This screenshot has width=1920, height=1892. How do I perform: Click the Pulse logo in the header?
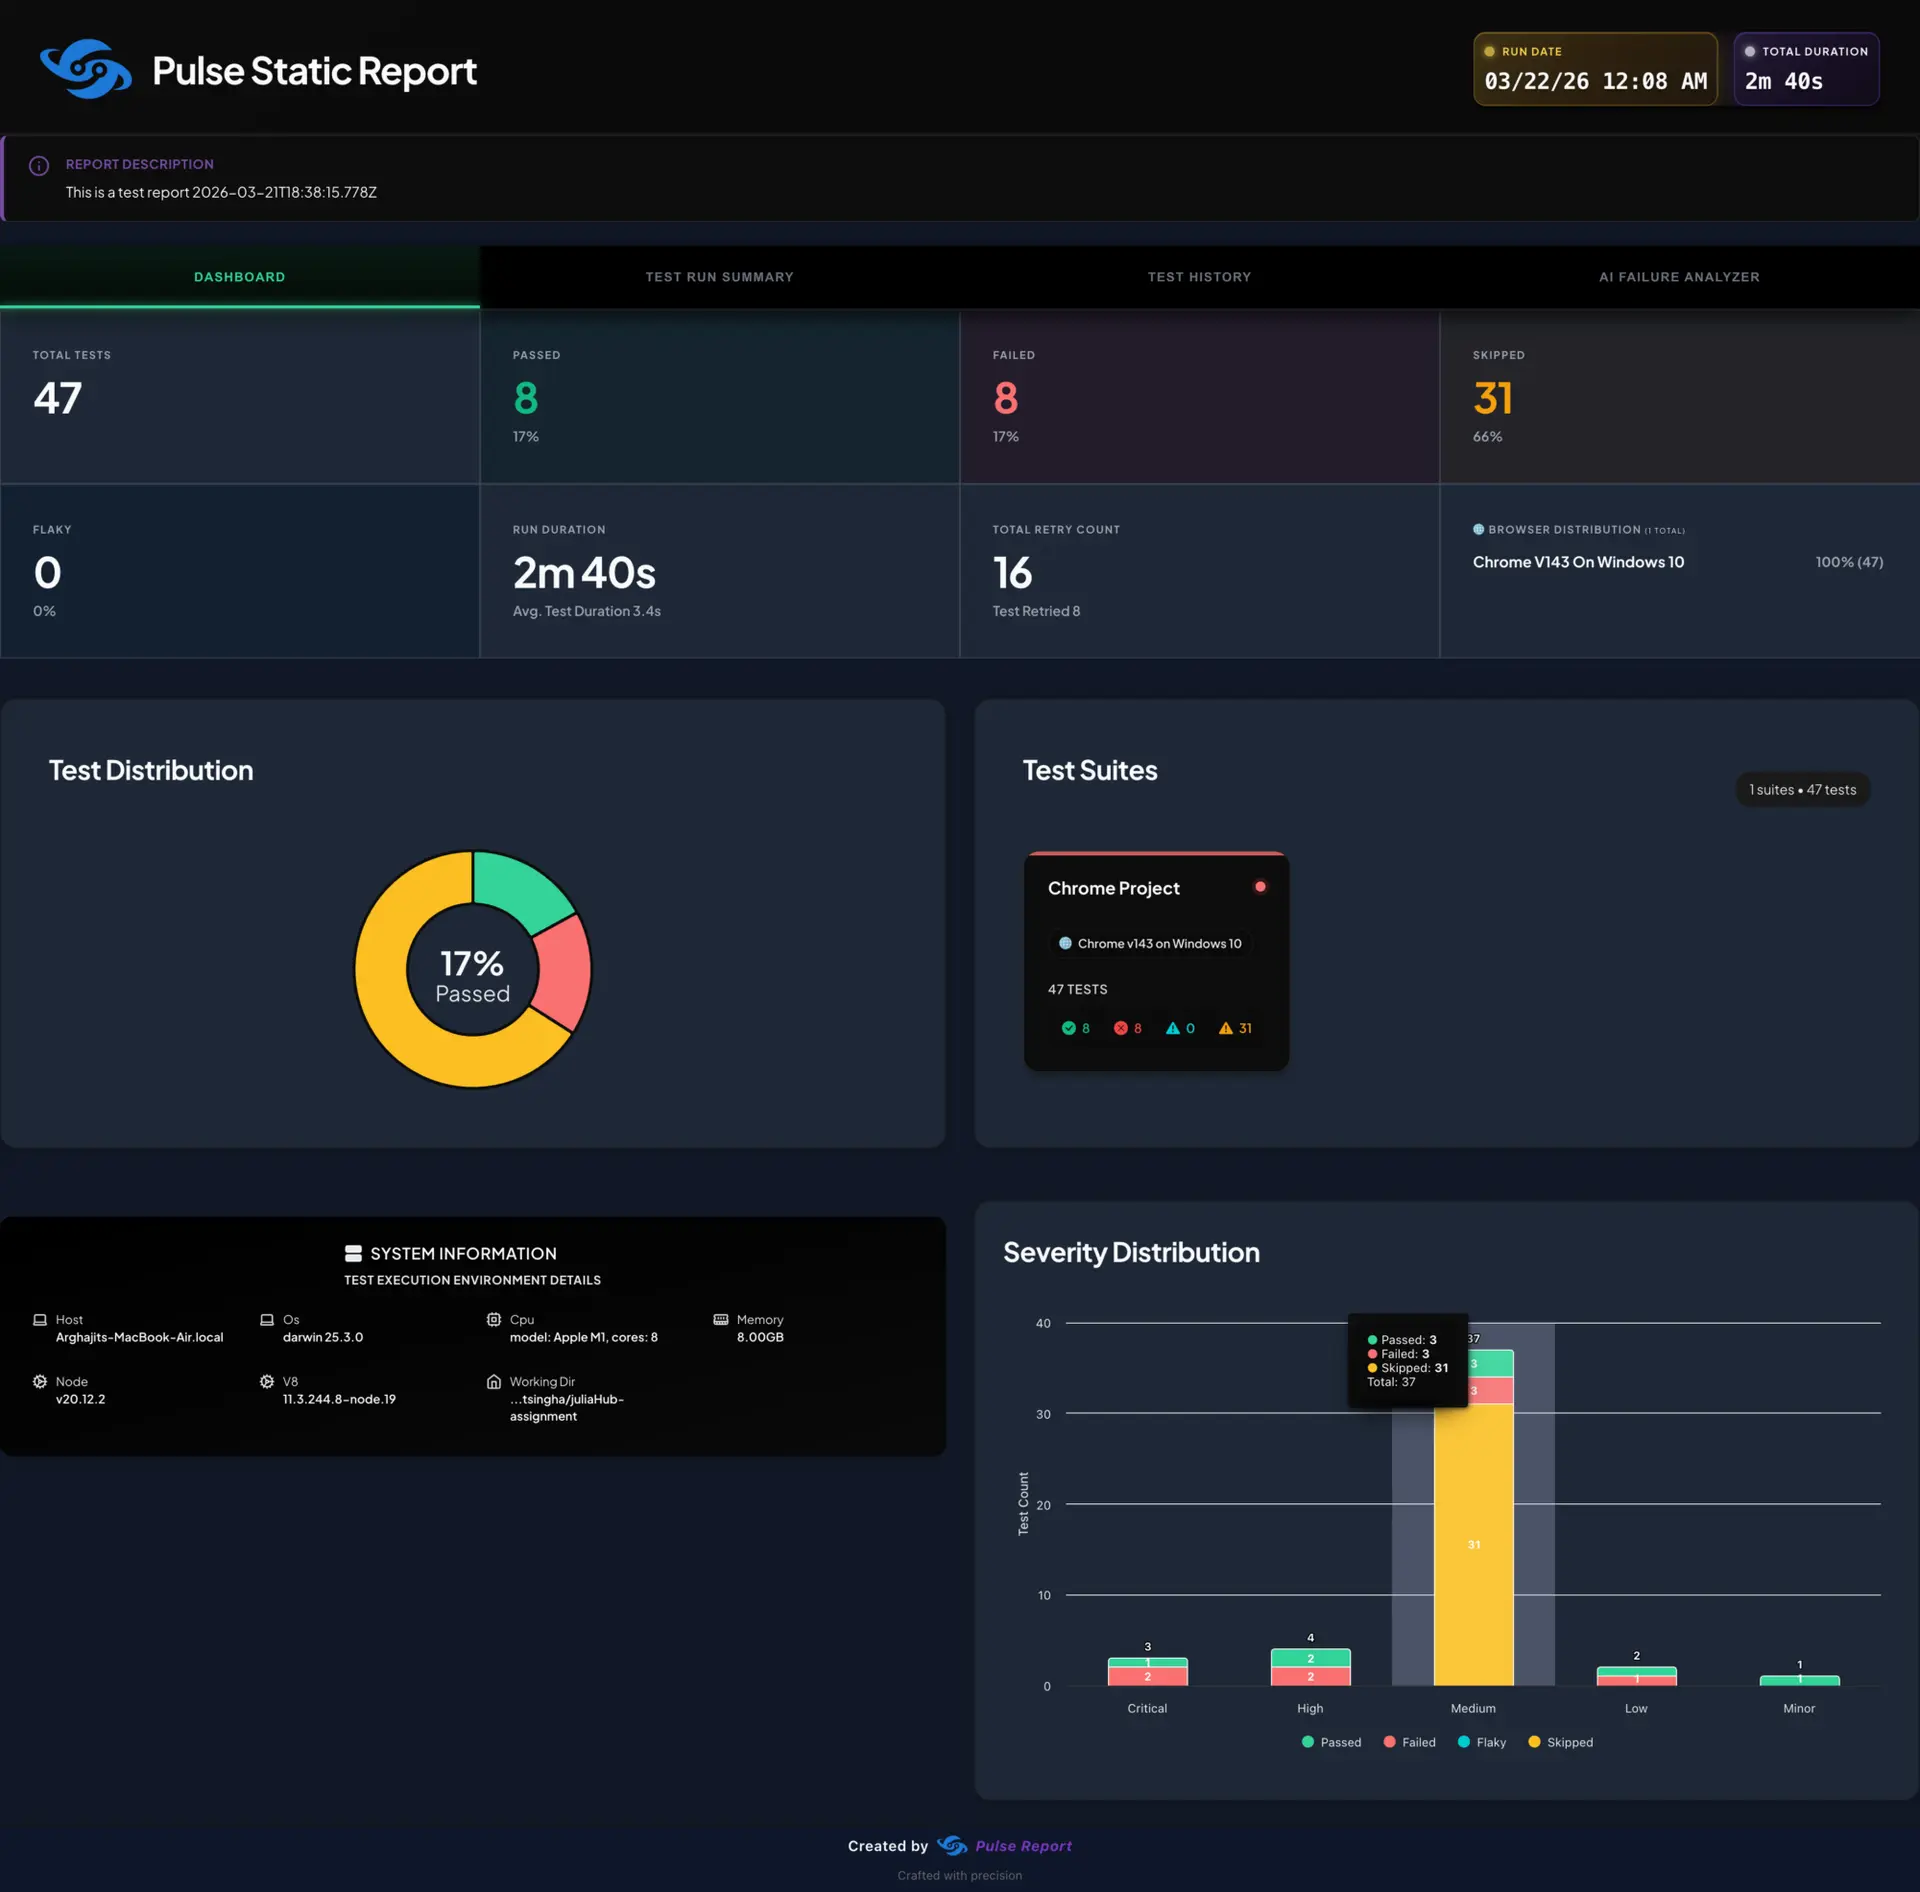click(85, 69)
